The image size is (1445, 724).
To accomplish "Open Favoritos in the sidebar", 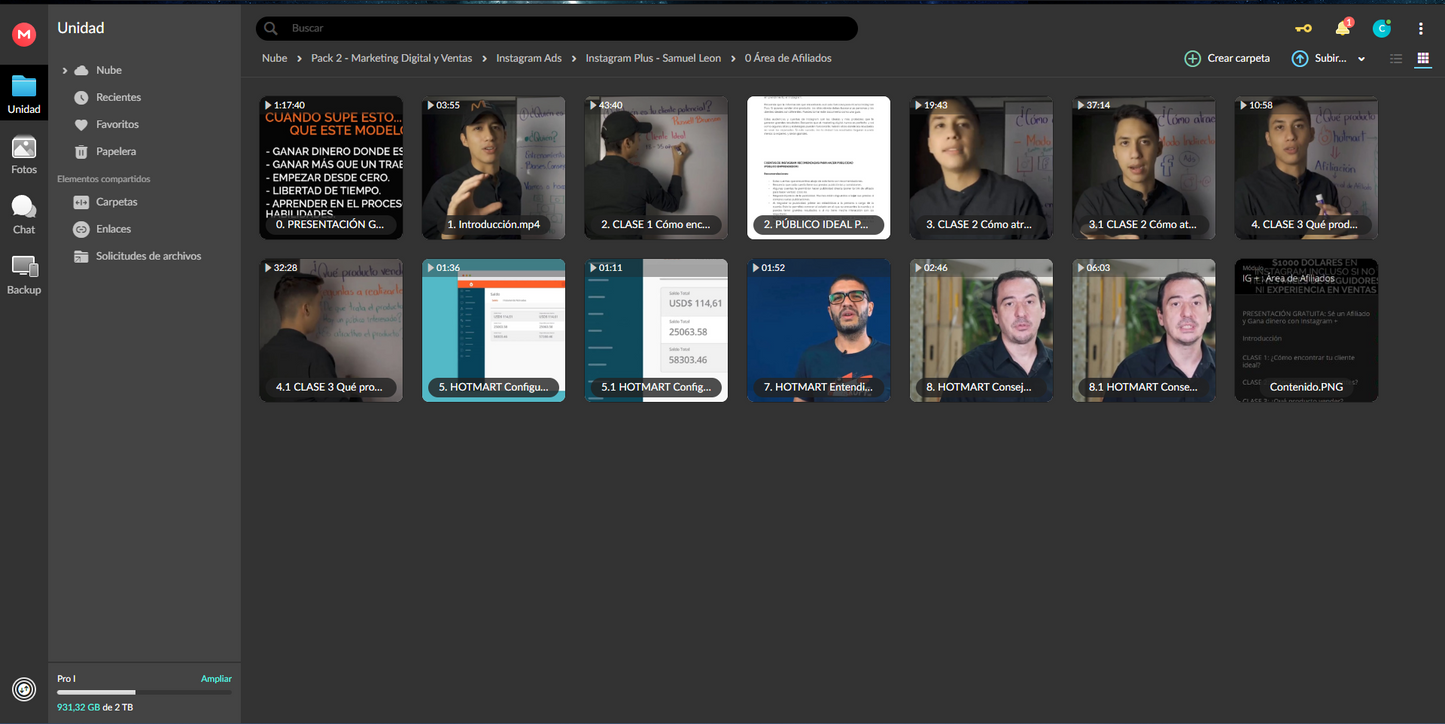I will tap(117, 124).
